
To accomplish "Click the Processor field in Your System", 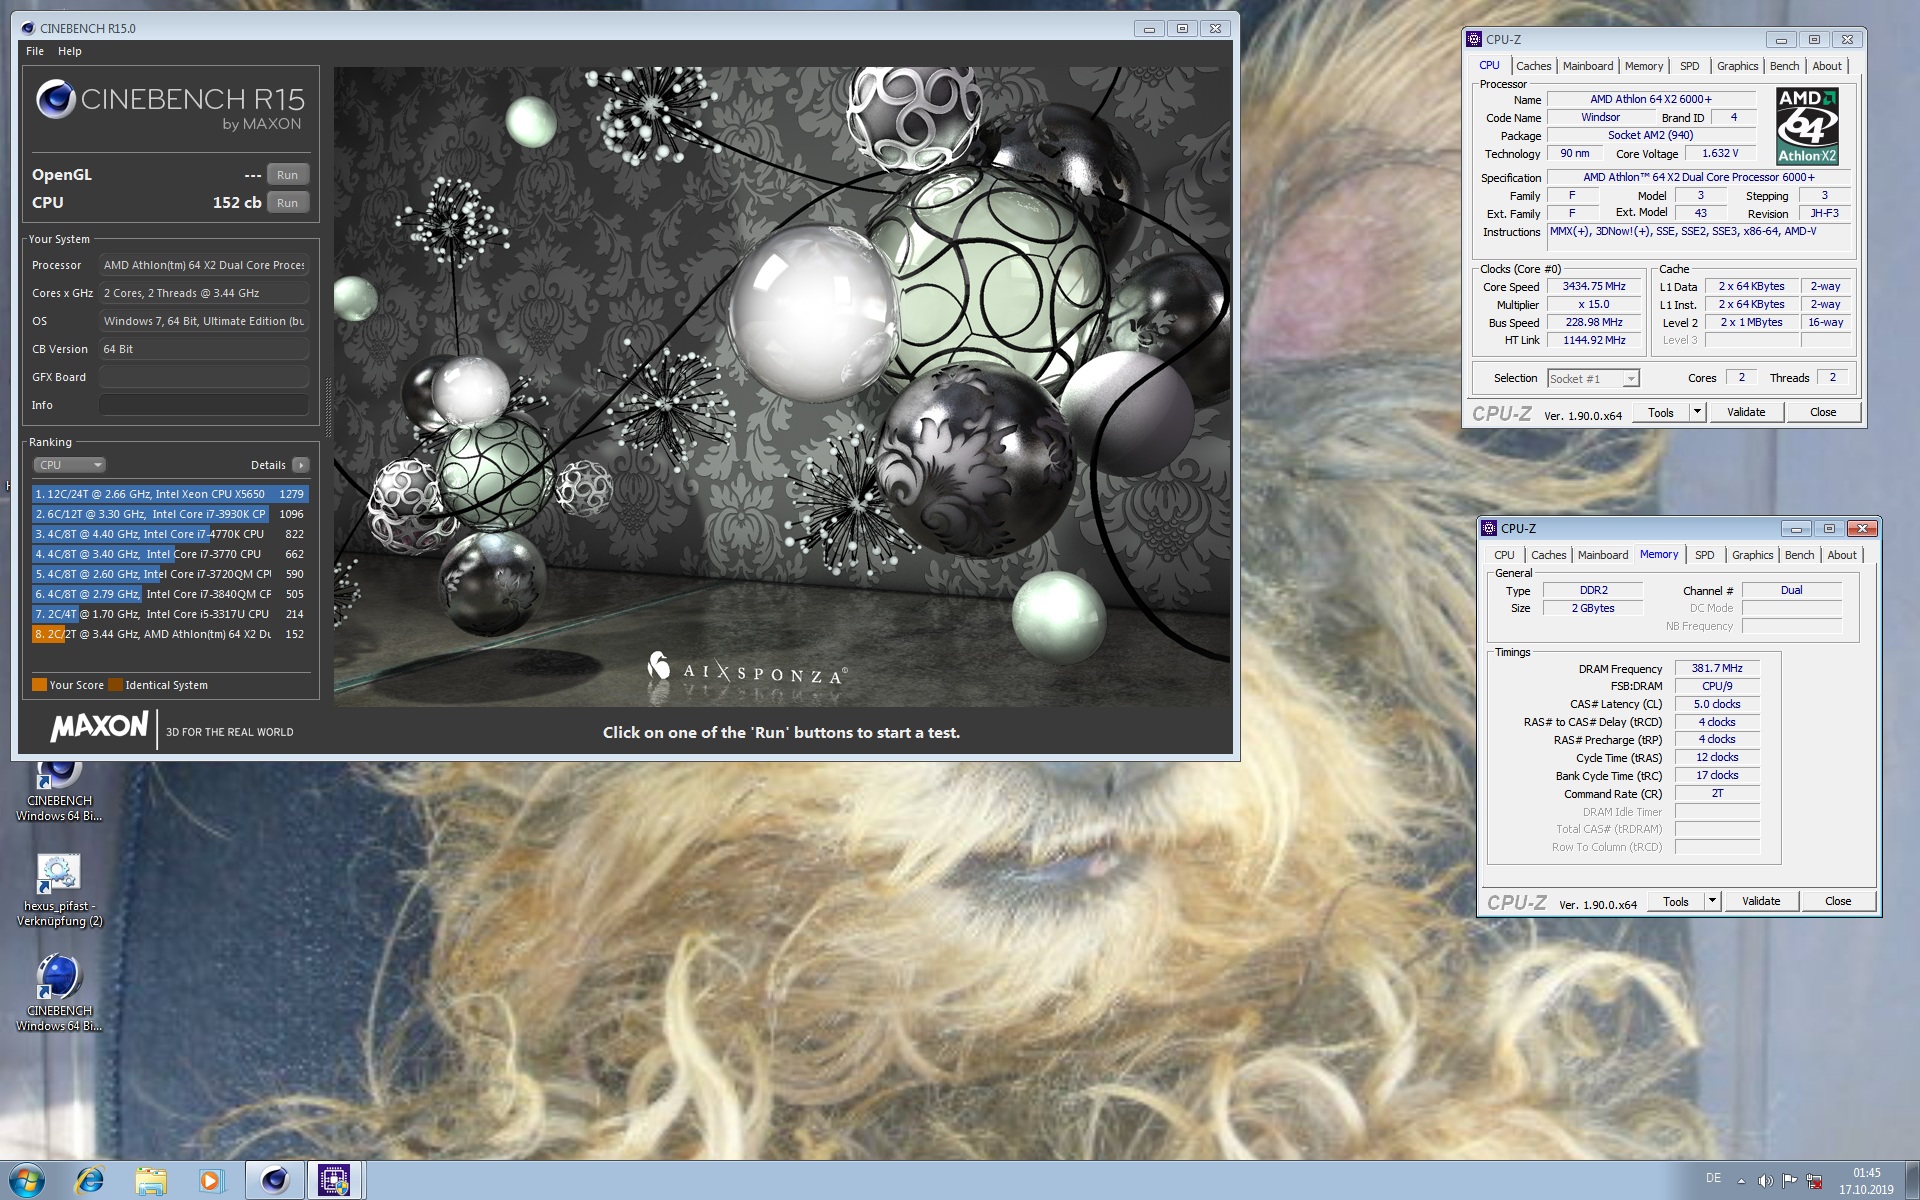I will pyautogui.click(x=204, y=265).
